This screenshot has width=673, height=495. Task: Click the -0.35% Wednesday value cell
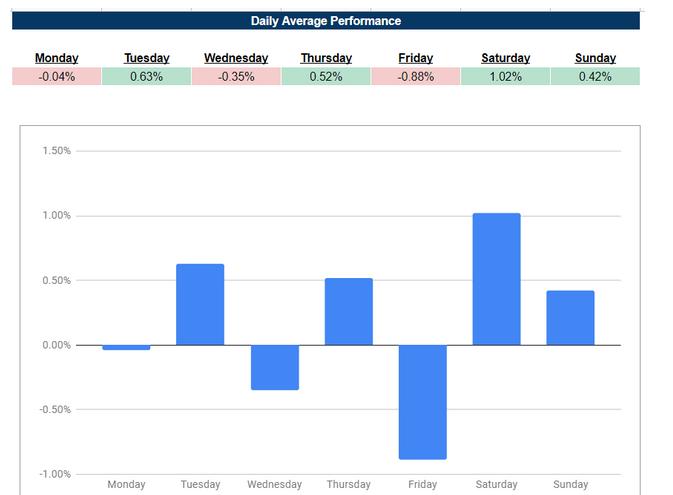coord(236,77)
